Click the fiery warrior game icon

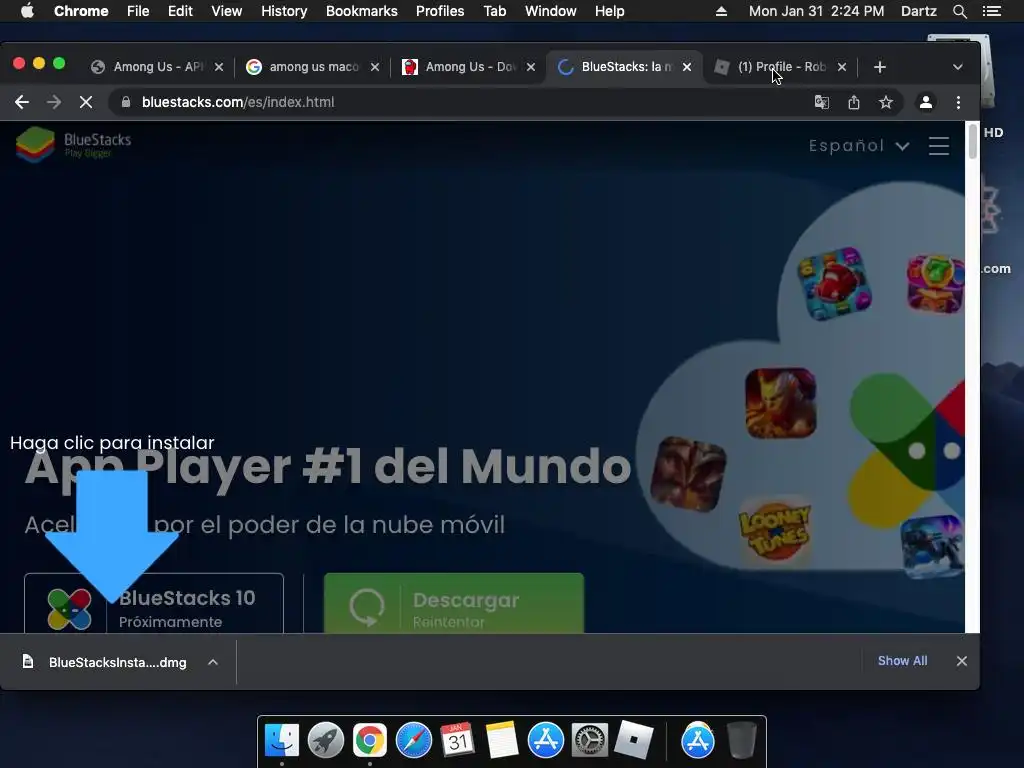click(780, 403)
